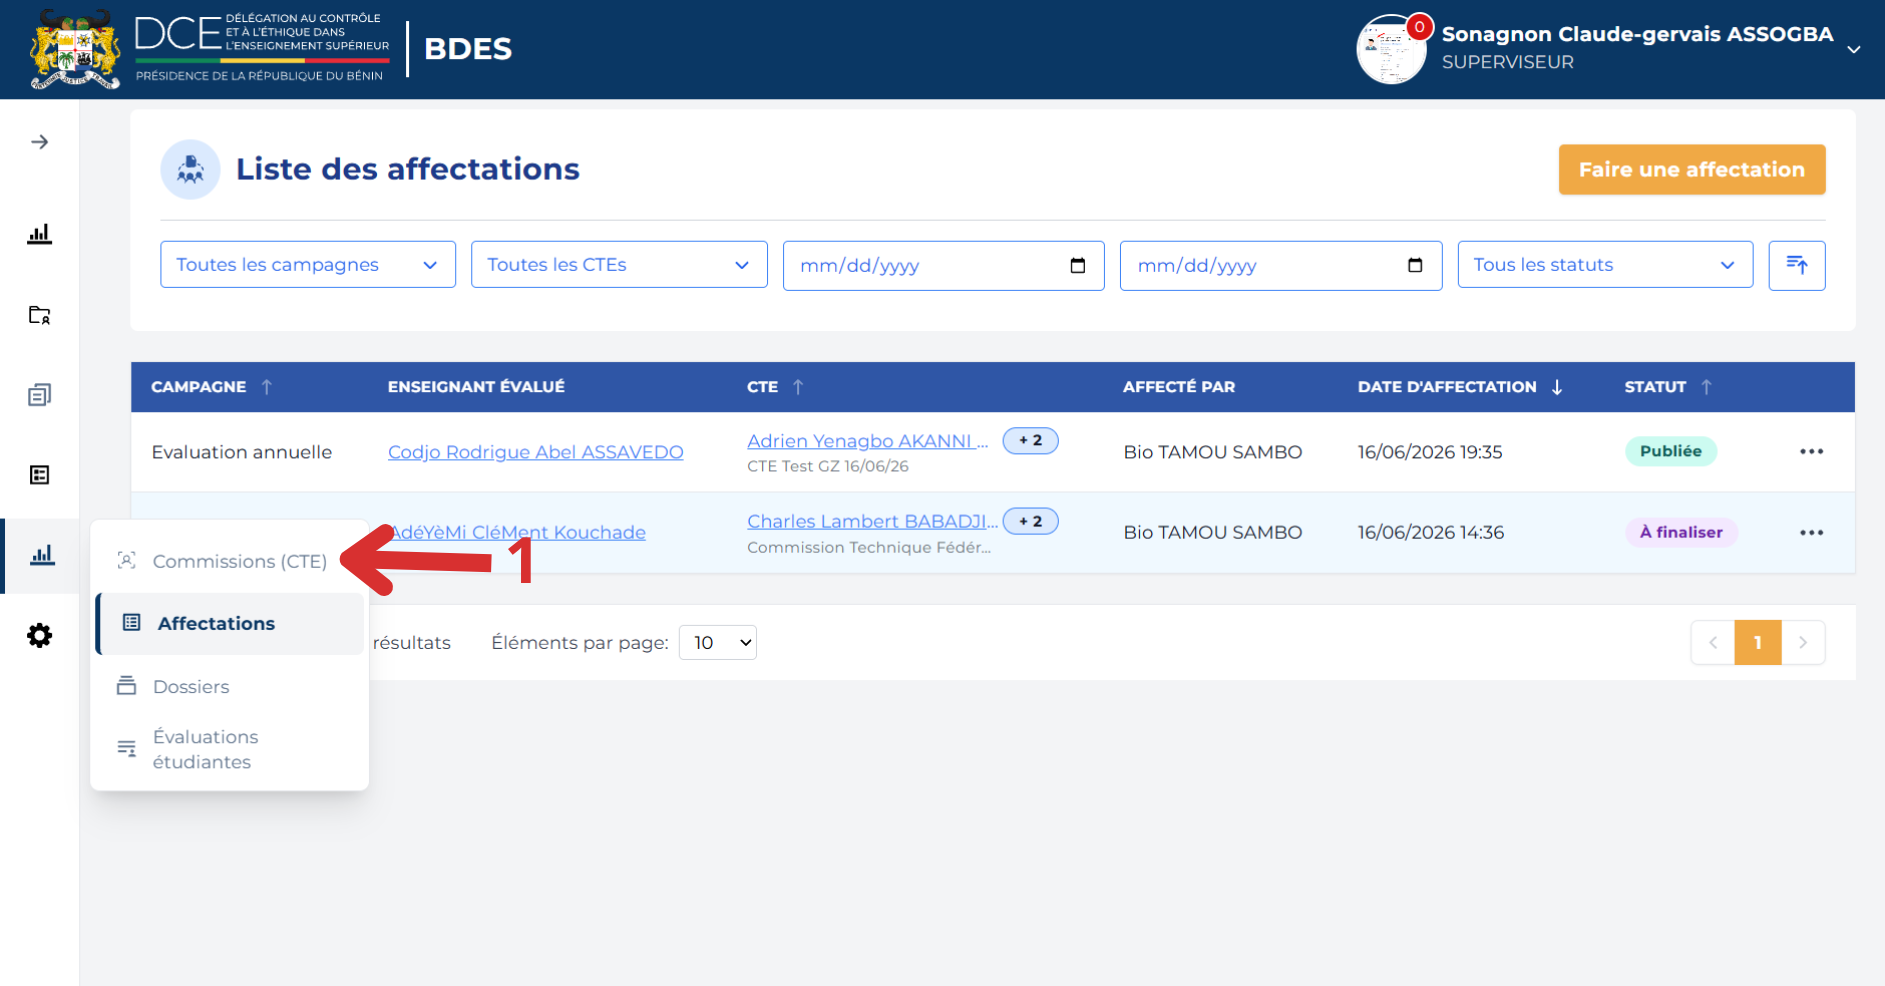Open the folder-with-user sidebar icon
This screenshot has height=986, width=1885.
click(39, 315)
